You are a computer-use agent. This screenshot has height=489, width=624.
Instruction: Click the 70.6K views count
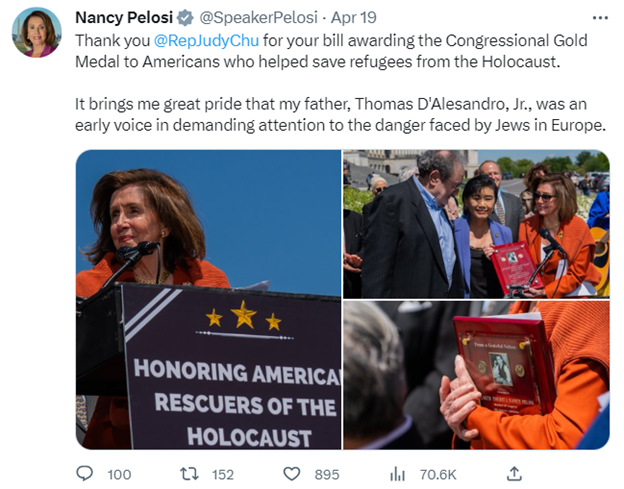437,474
